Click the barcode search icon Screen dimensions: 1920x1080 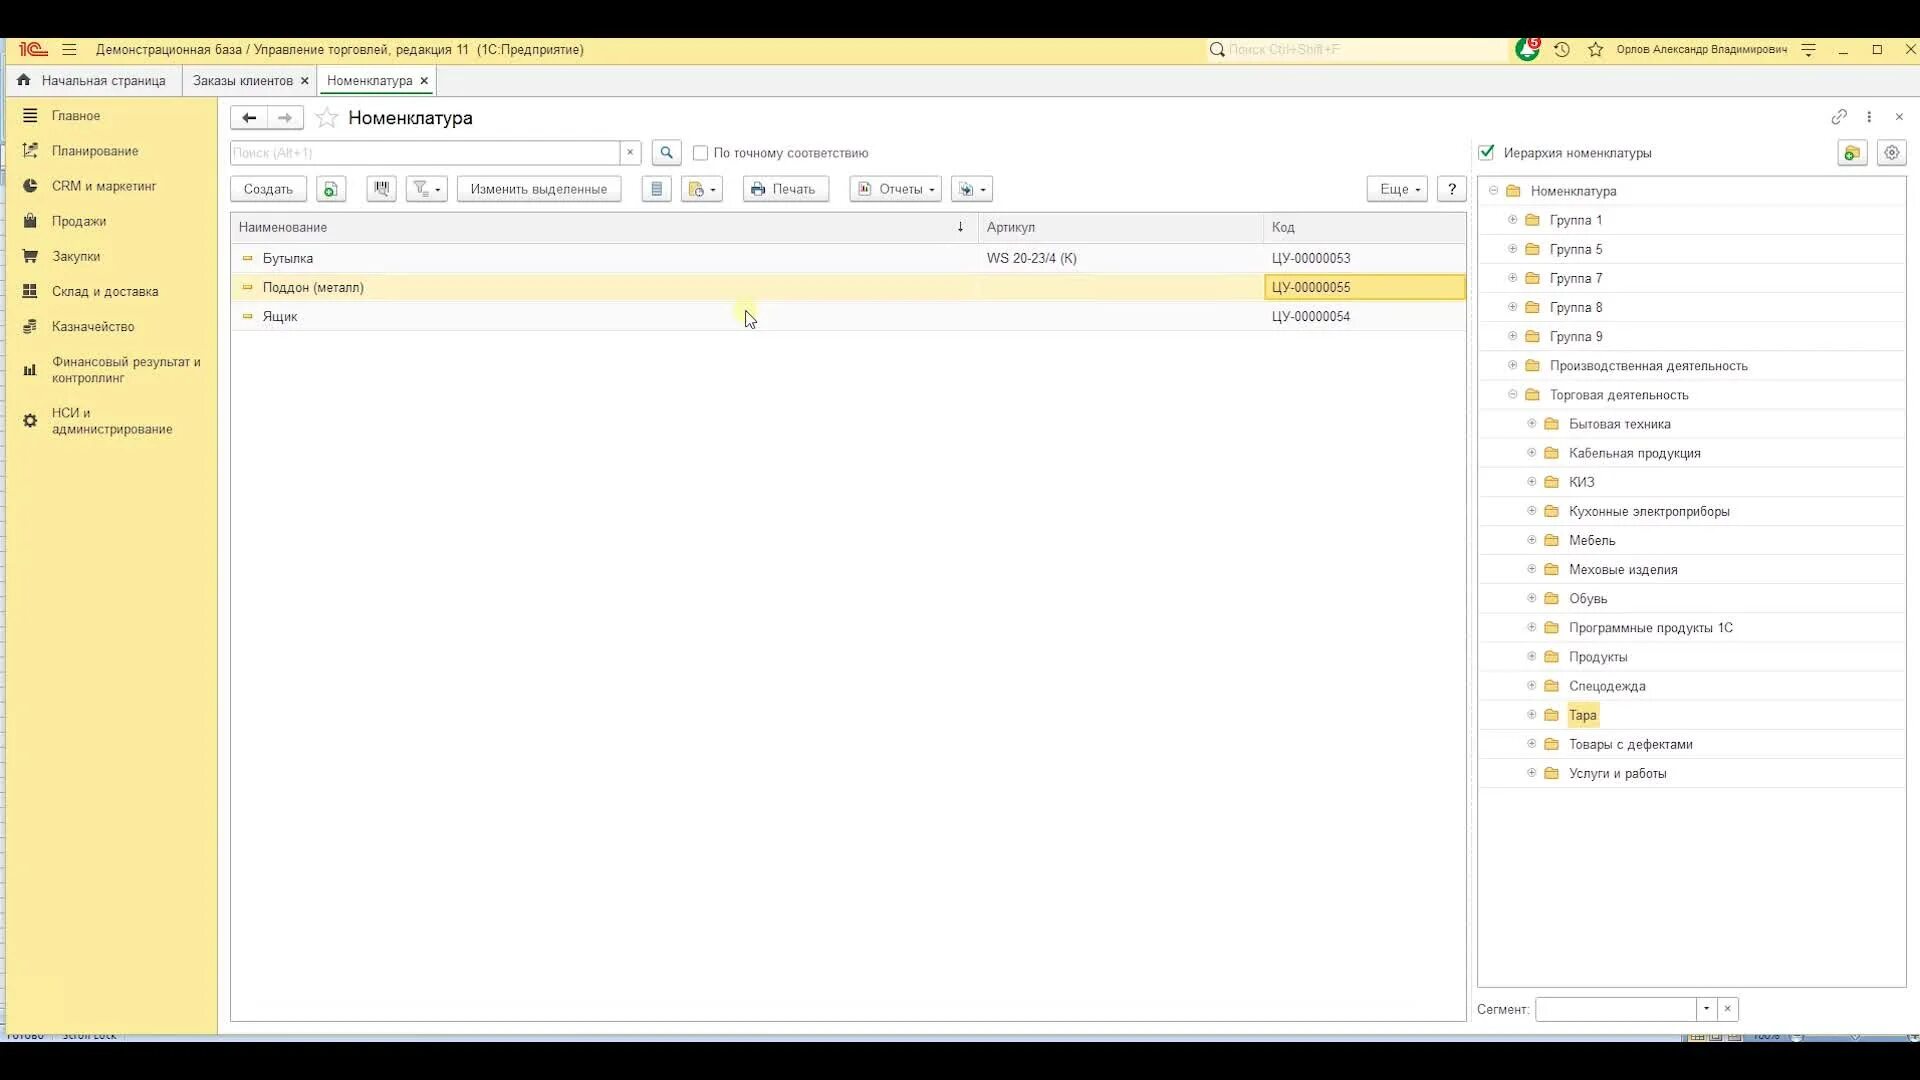(x=381, y=189)
